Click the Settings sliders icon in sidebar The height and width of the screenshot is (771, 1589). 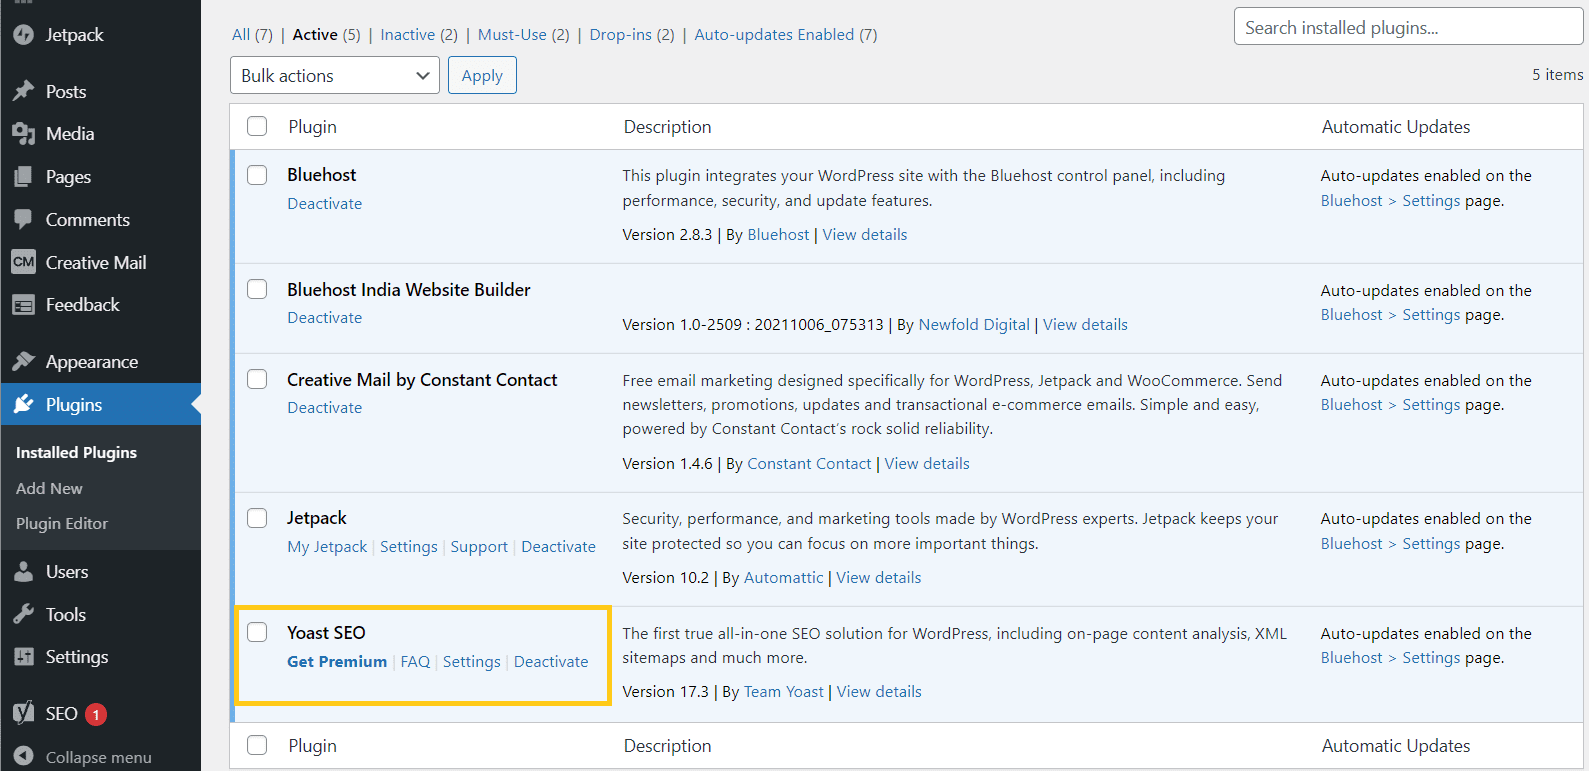[24, 657]
